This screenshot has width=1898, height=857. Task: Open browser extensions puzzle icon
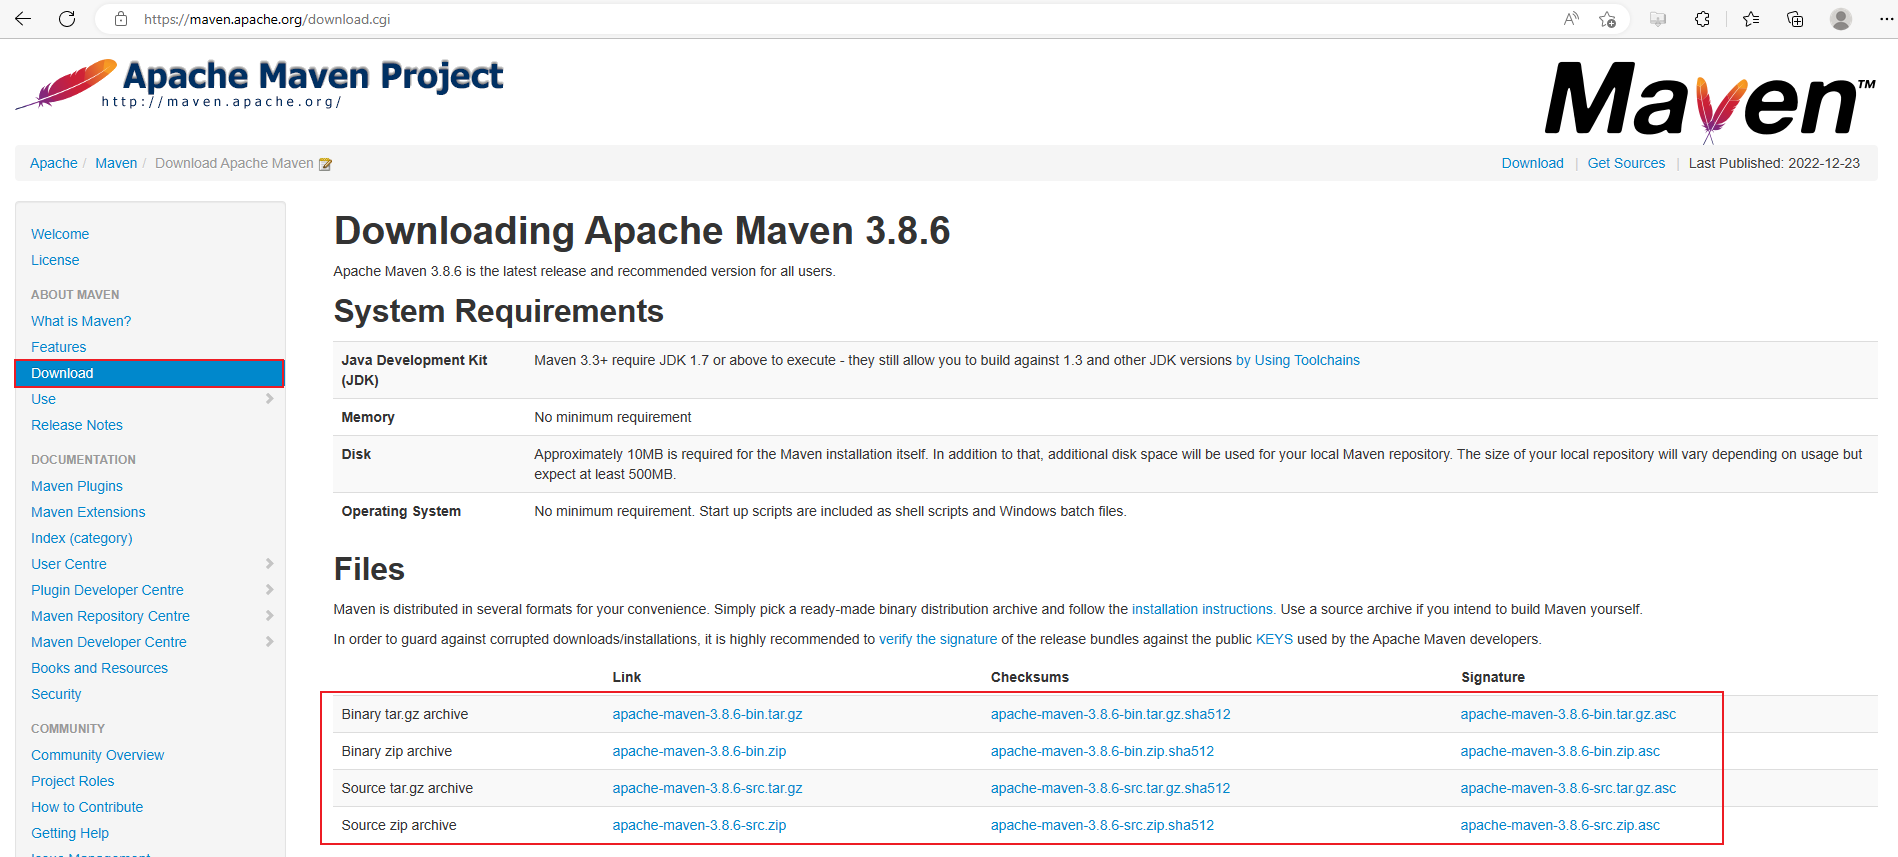[x=1702, y=19]
